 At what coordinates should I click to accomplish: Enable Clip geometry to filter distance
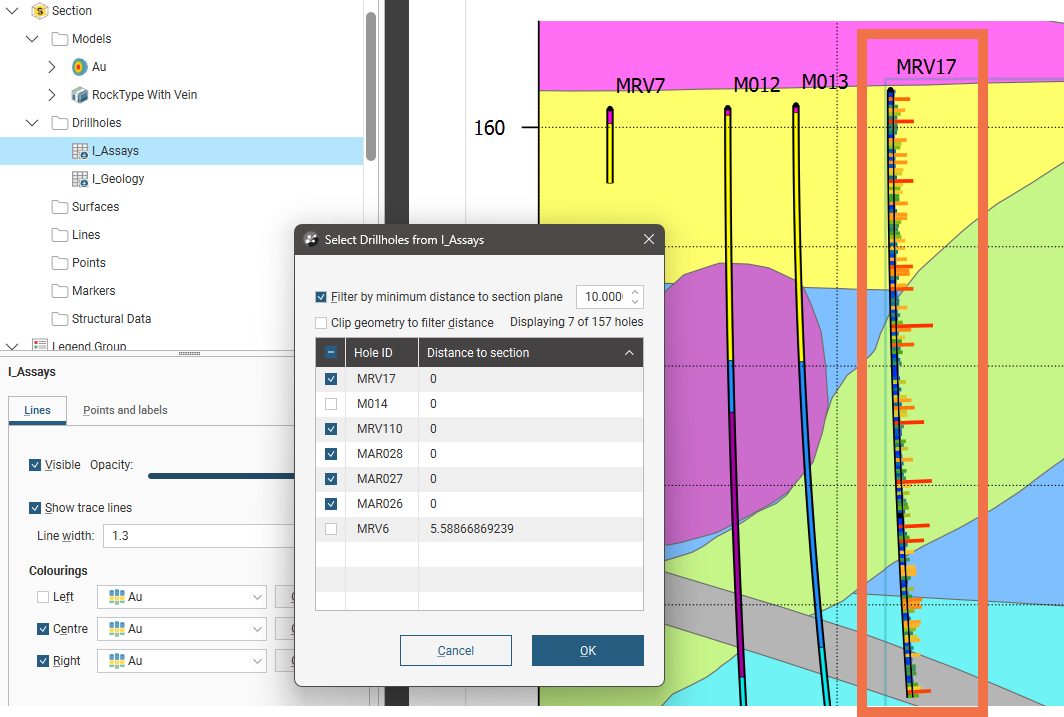321,323
